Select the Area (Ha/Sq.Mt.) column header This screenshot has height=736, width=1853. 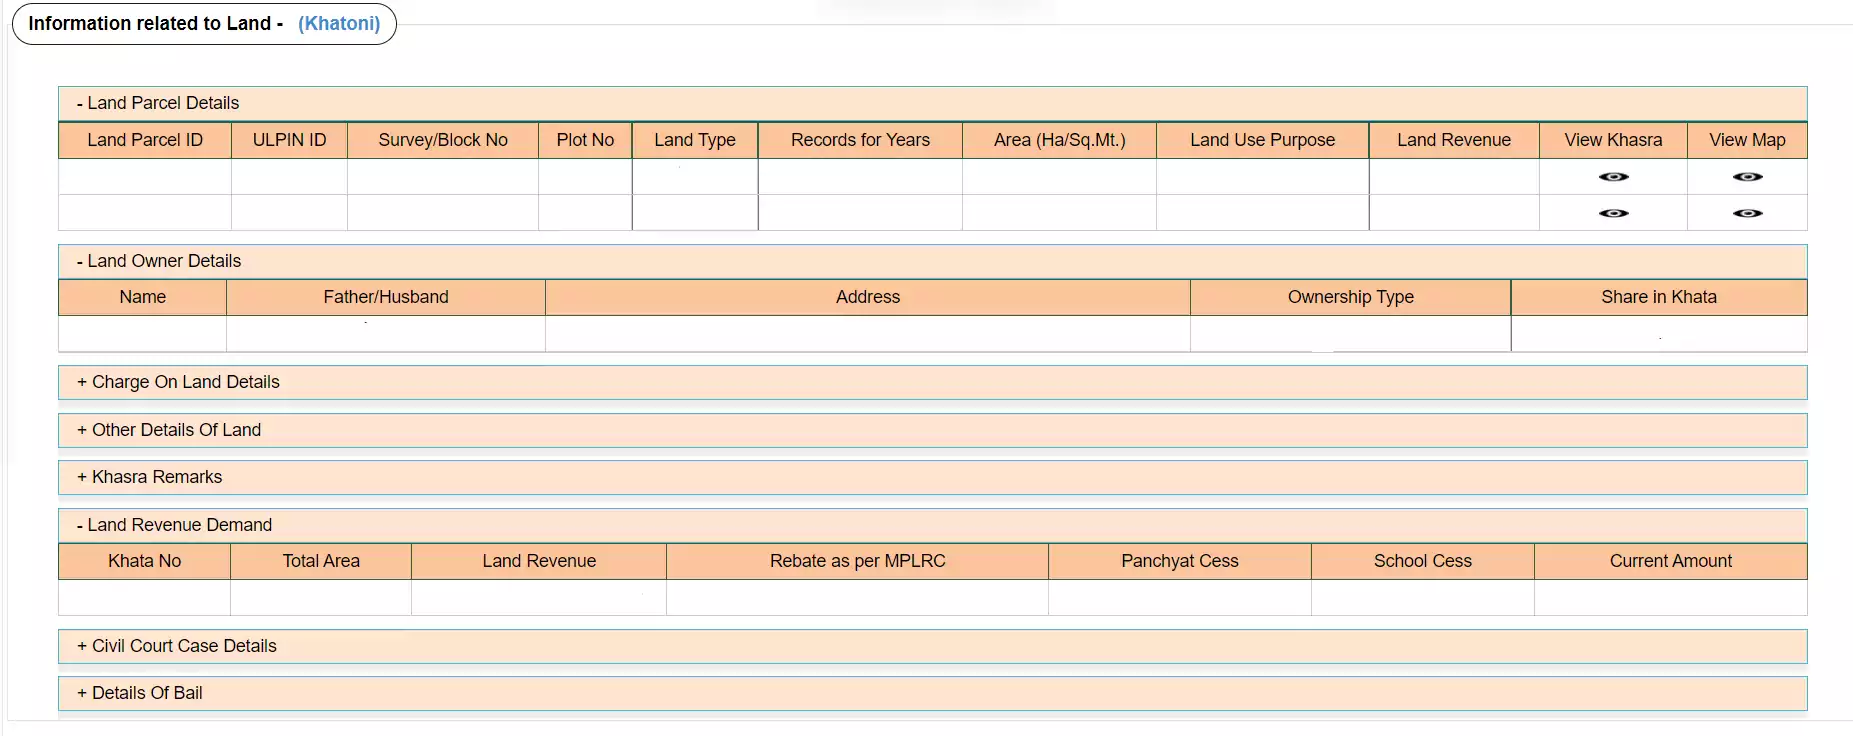[1059, 140]
